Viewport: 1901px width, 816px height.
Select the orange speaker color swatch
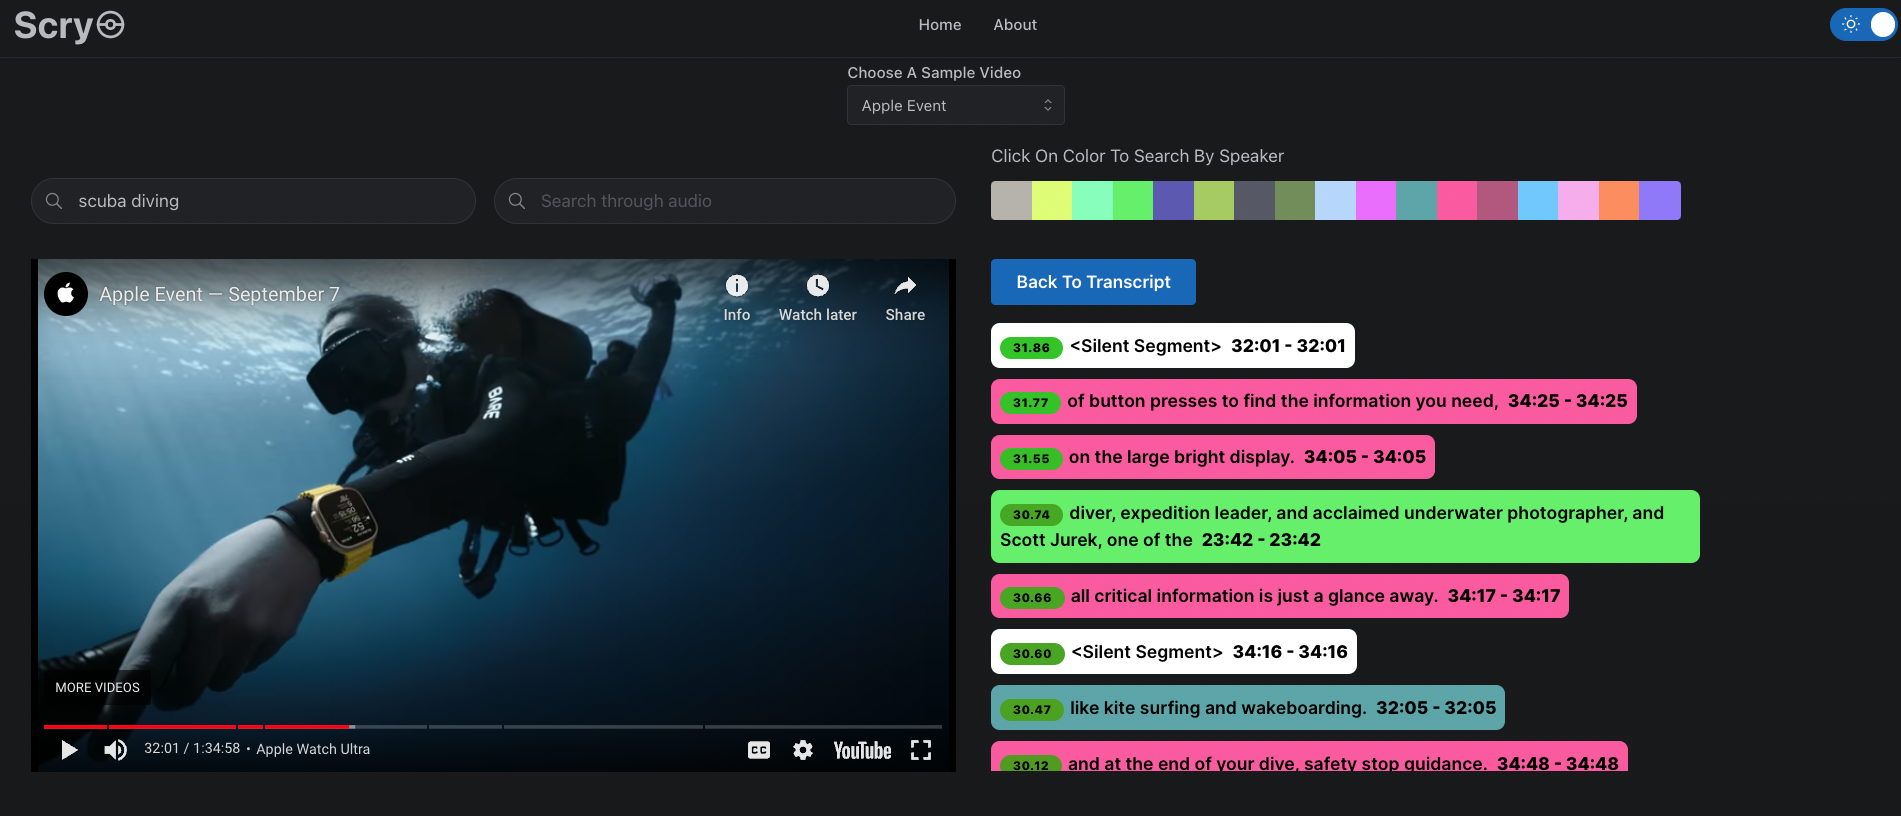(1619, 200)
